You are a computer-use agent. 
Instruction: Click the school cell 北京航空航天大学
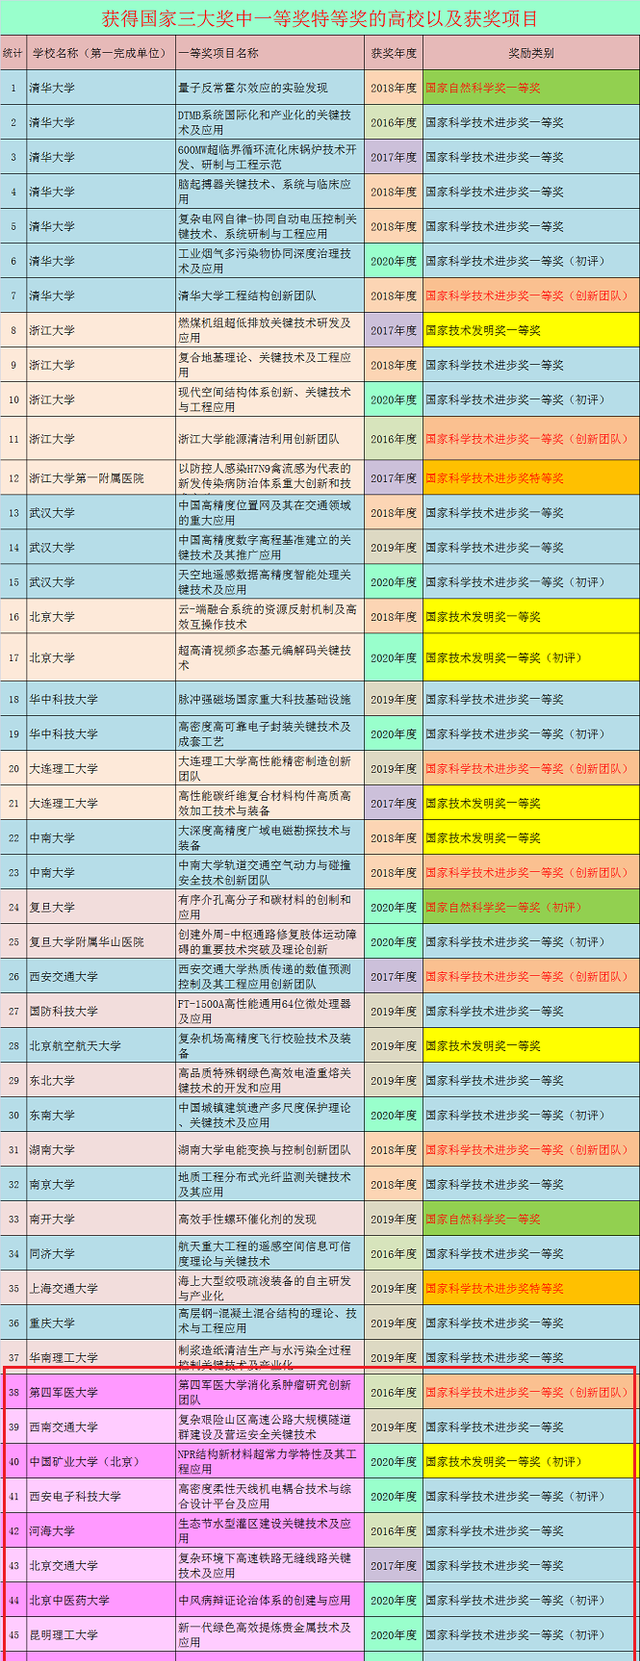(x=100, y=1046)
